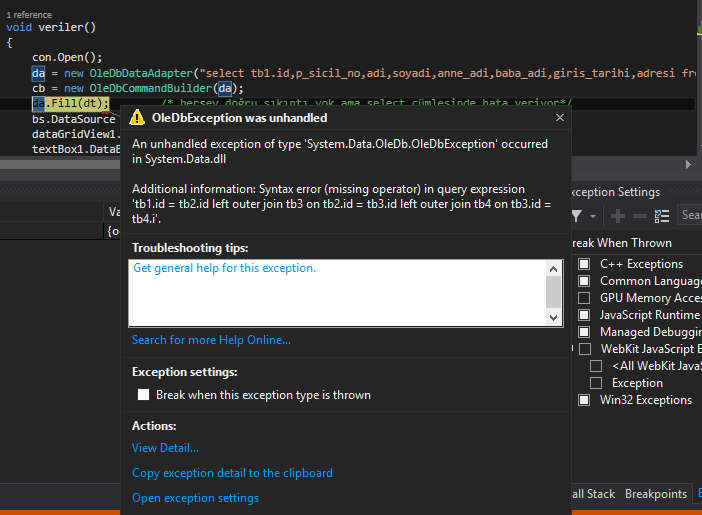Viewport: 702px width, 515px height.
Task: Click the Exception Settings panel title
Action: (616, 192)
